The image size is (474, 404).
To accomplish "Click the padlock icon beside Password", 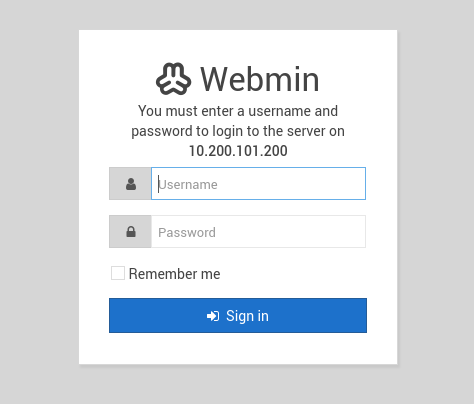I will click(x=131, y=232).
